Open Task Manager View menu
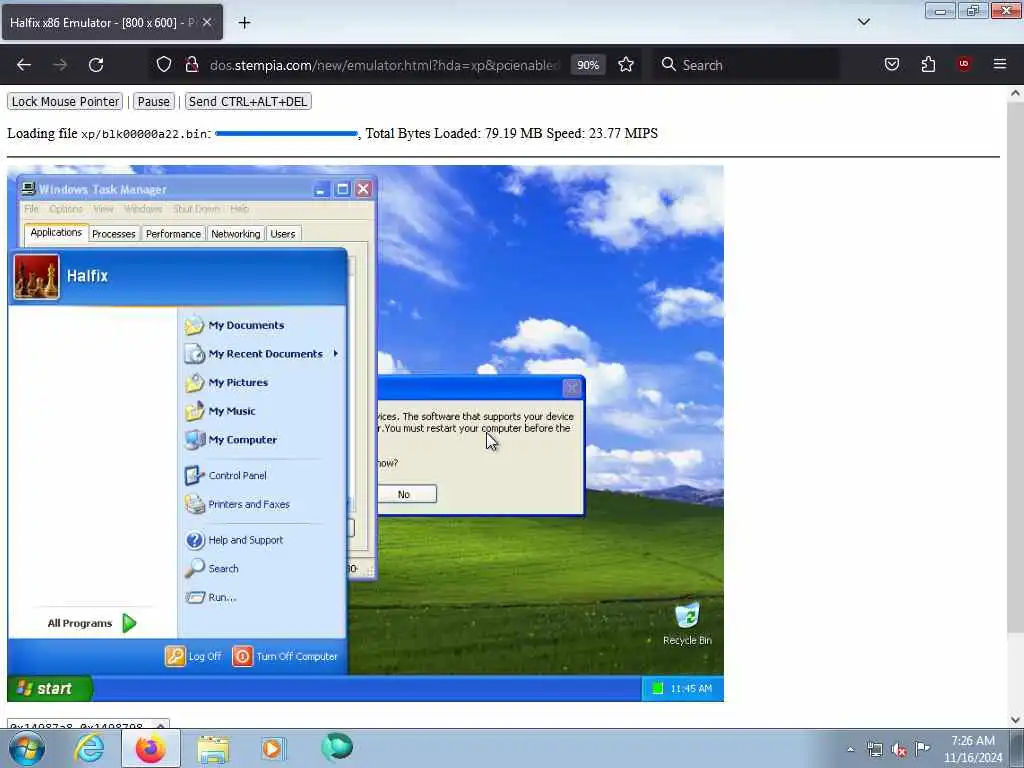Screen dimensions: 1024x768 point(103,209)
